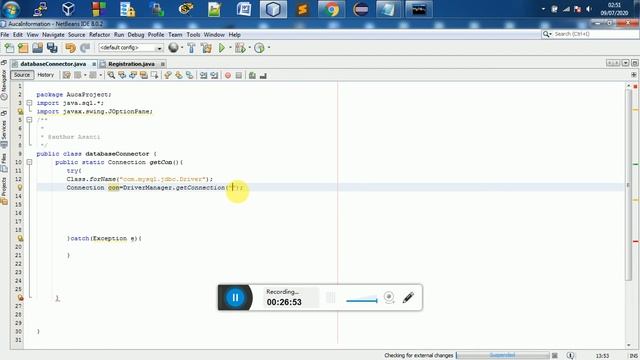Close the databaseConnector.java tab

pyautogui.click(x=94, y=64)
